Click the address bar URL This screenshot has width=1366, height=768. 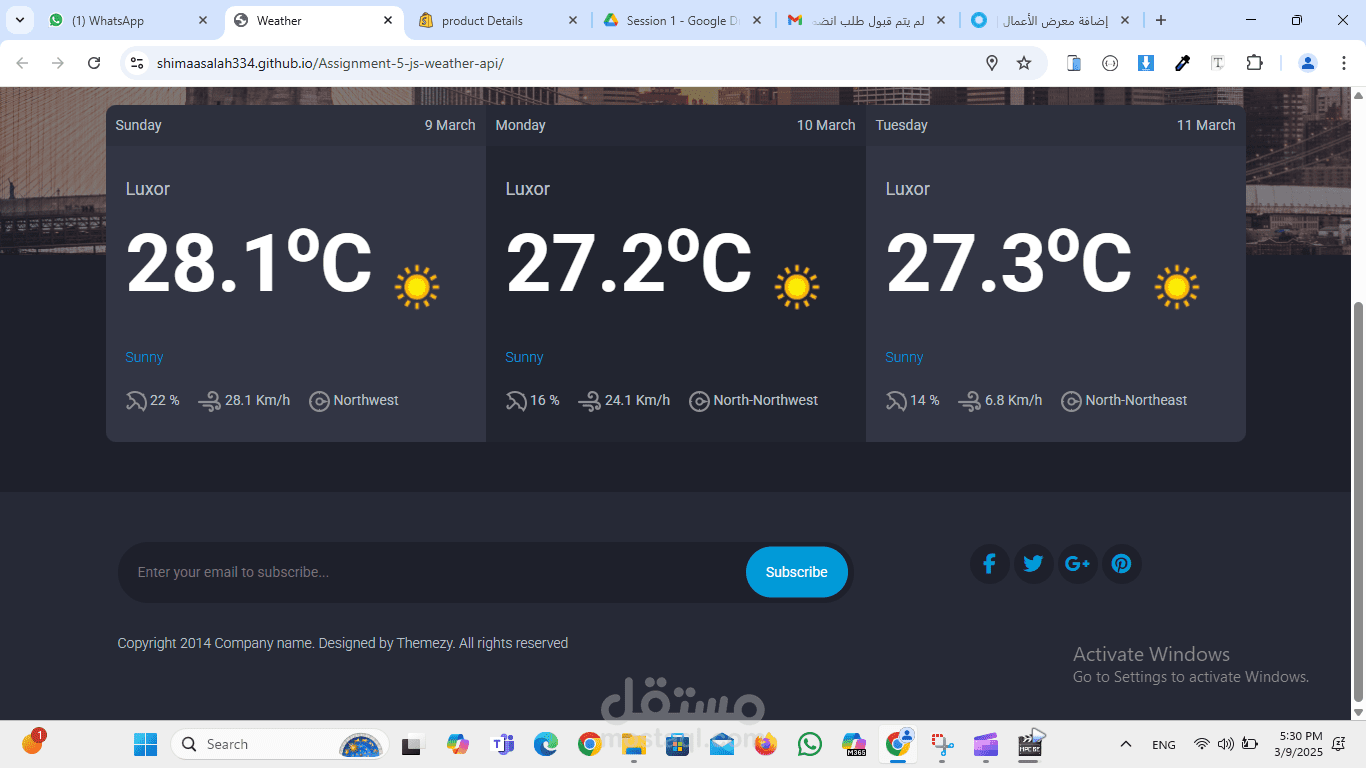click(330, 63)
